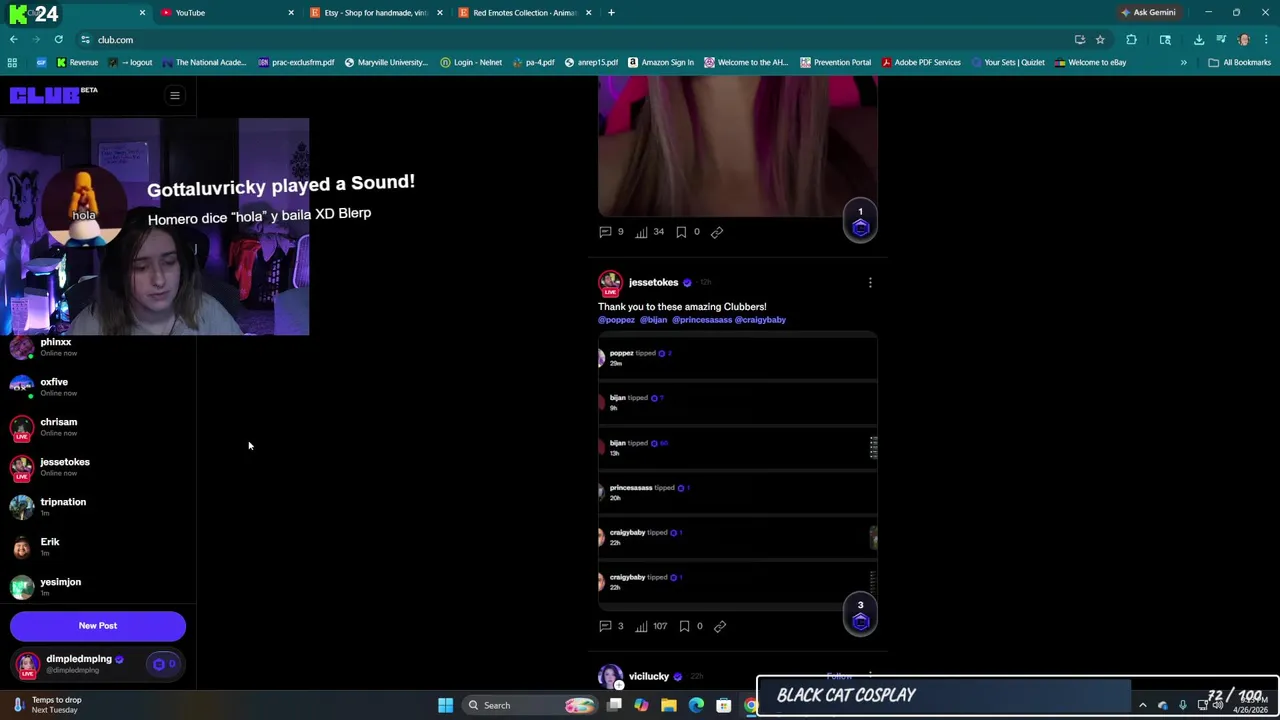Select Erik in the sidebar list
1280x720 pixels.
tap(98, 547)
